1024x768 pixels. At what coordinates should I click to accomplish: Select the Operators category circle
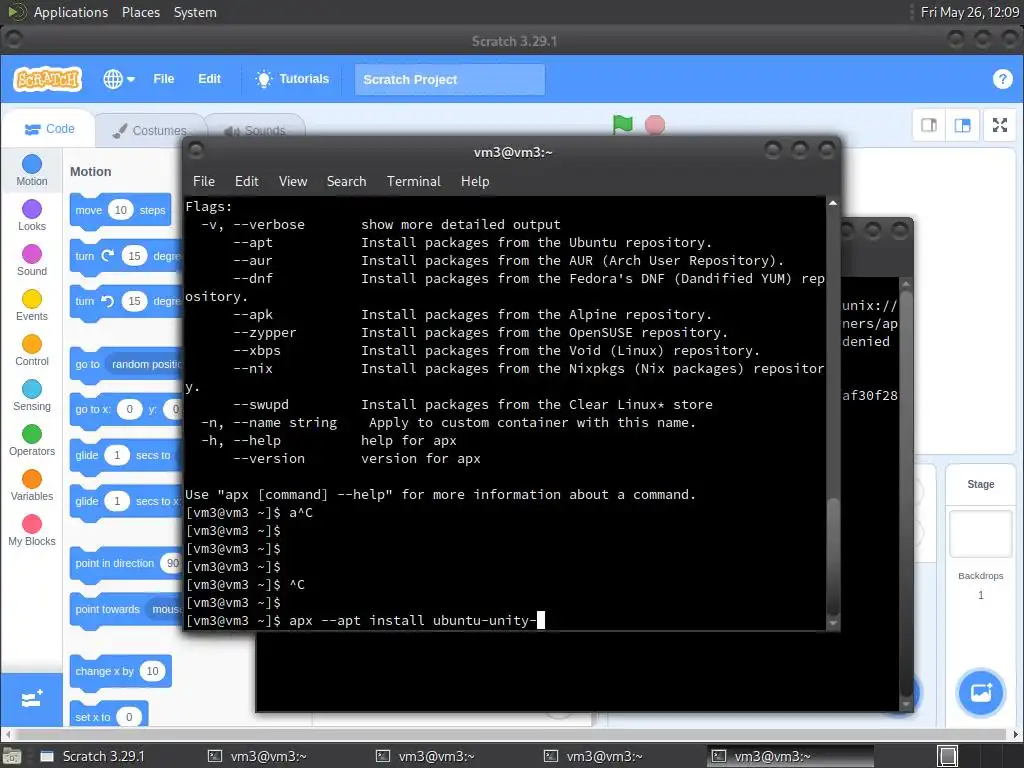[31, 434]
